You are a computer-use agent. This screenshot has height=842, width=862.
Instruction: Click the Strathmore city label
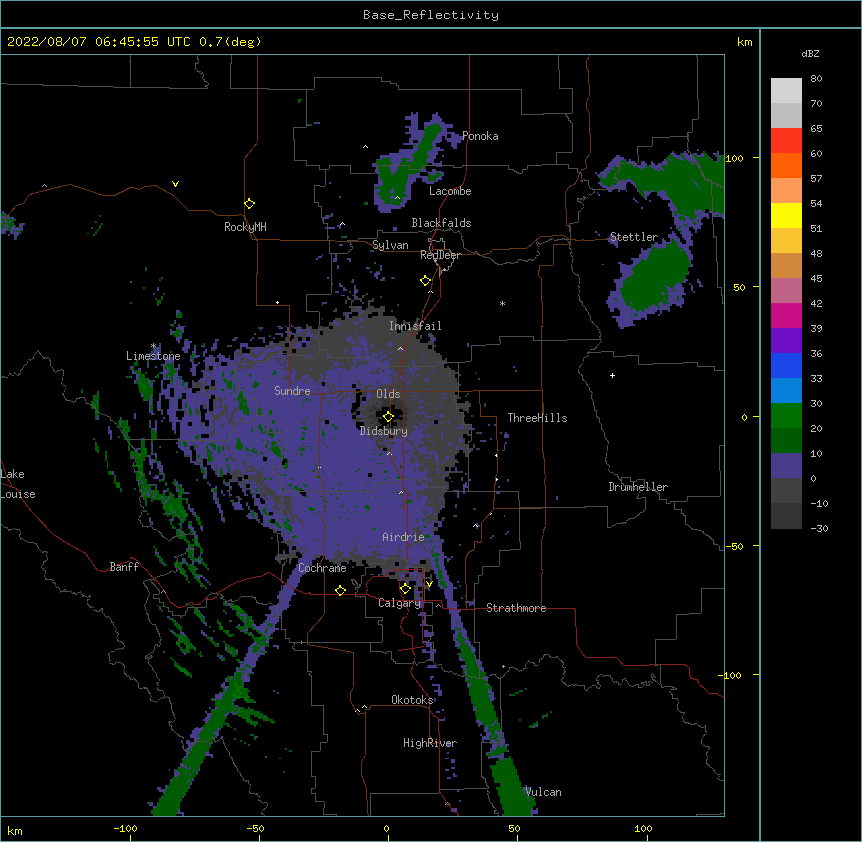pyautogui.click(x=516, y=608)
